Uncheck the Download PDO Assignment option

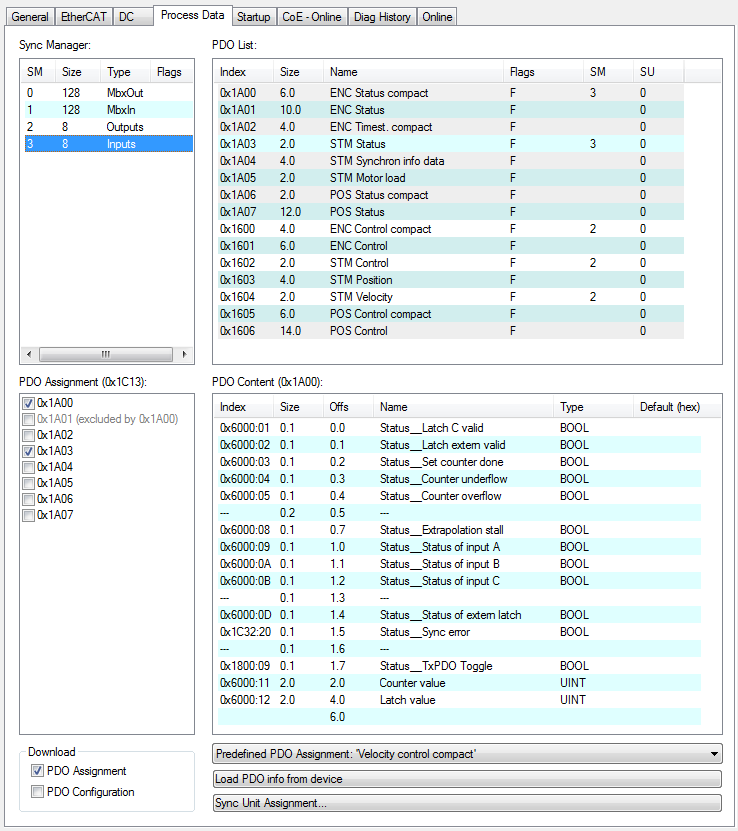[x=37, y=771]
